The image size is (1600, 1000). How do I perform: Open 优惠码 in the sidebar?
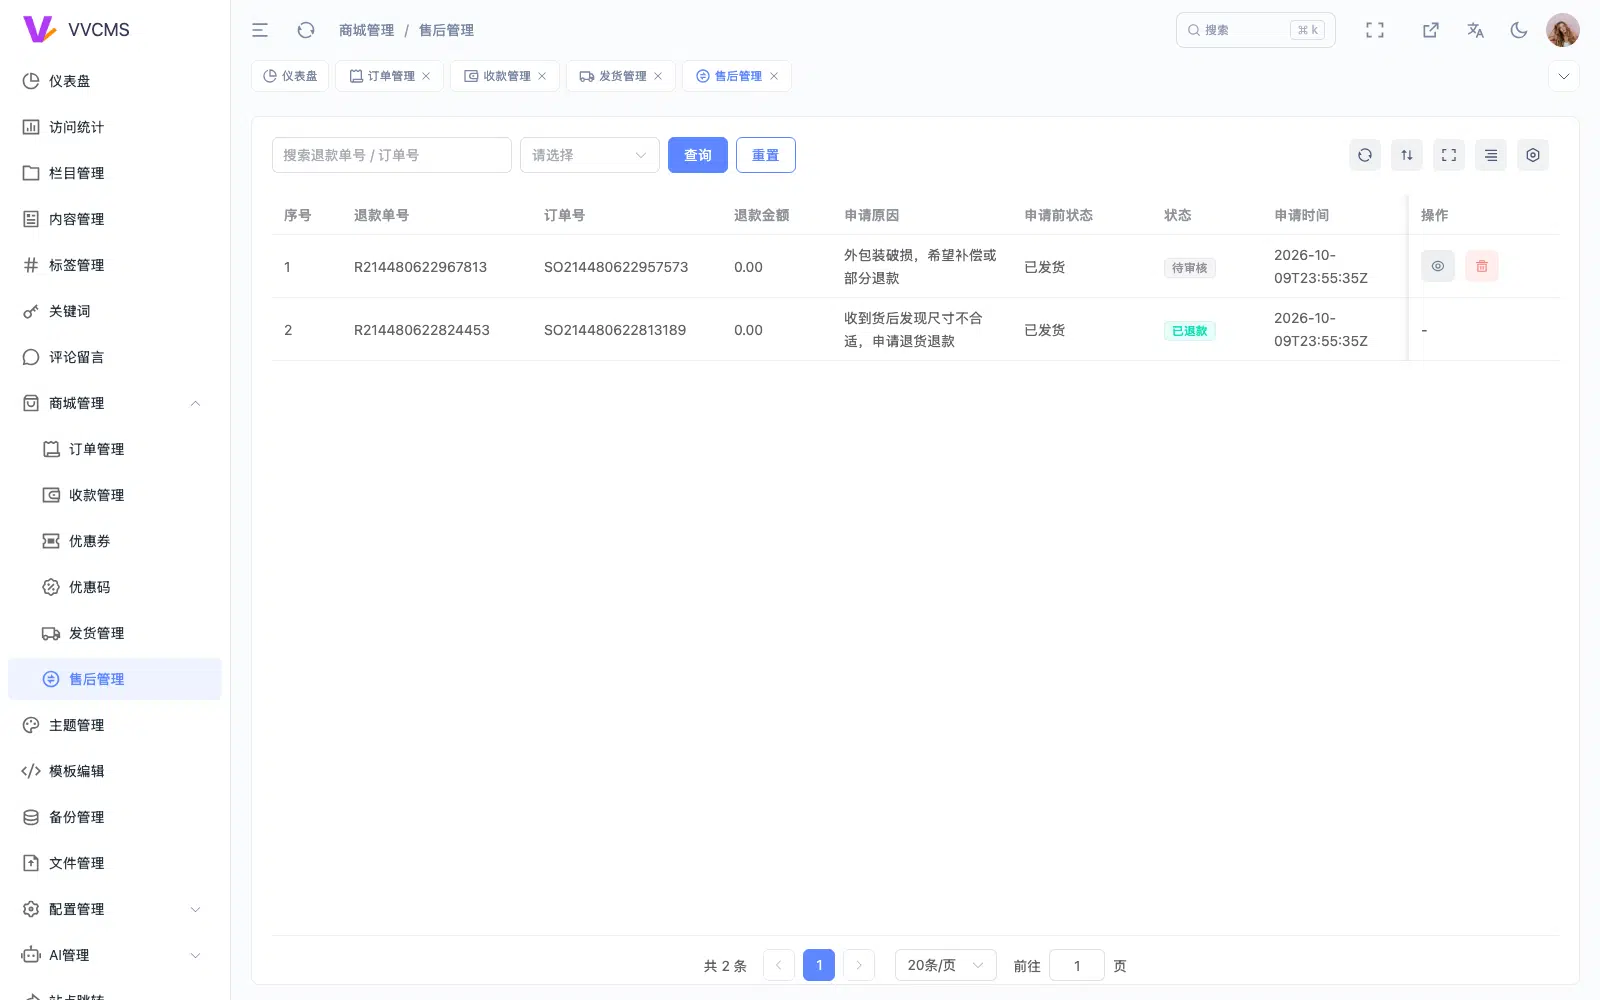(115, 587)
